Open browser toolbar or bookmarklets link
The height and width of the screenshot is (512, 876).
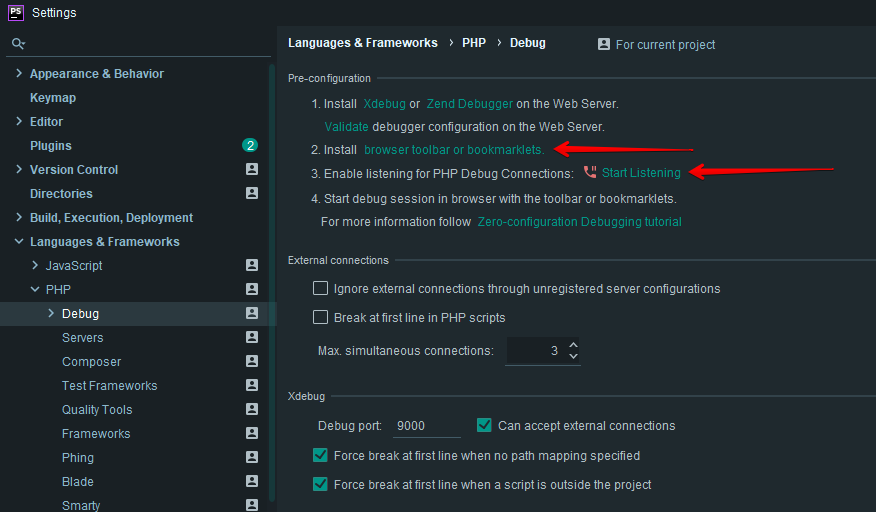click(x=454, y=150)
